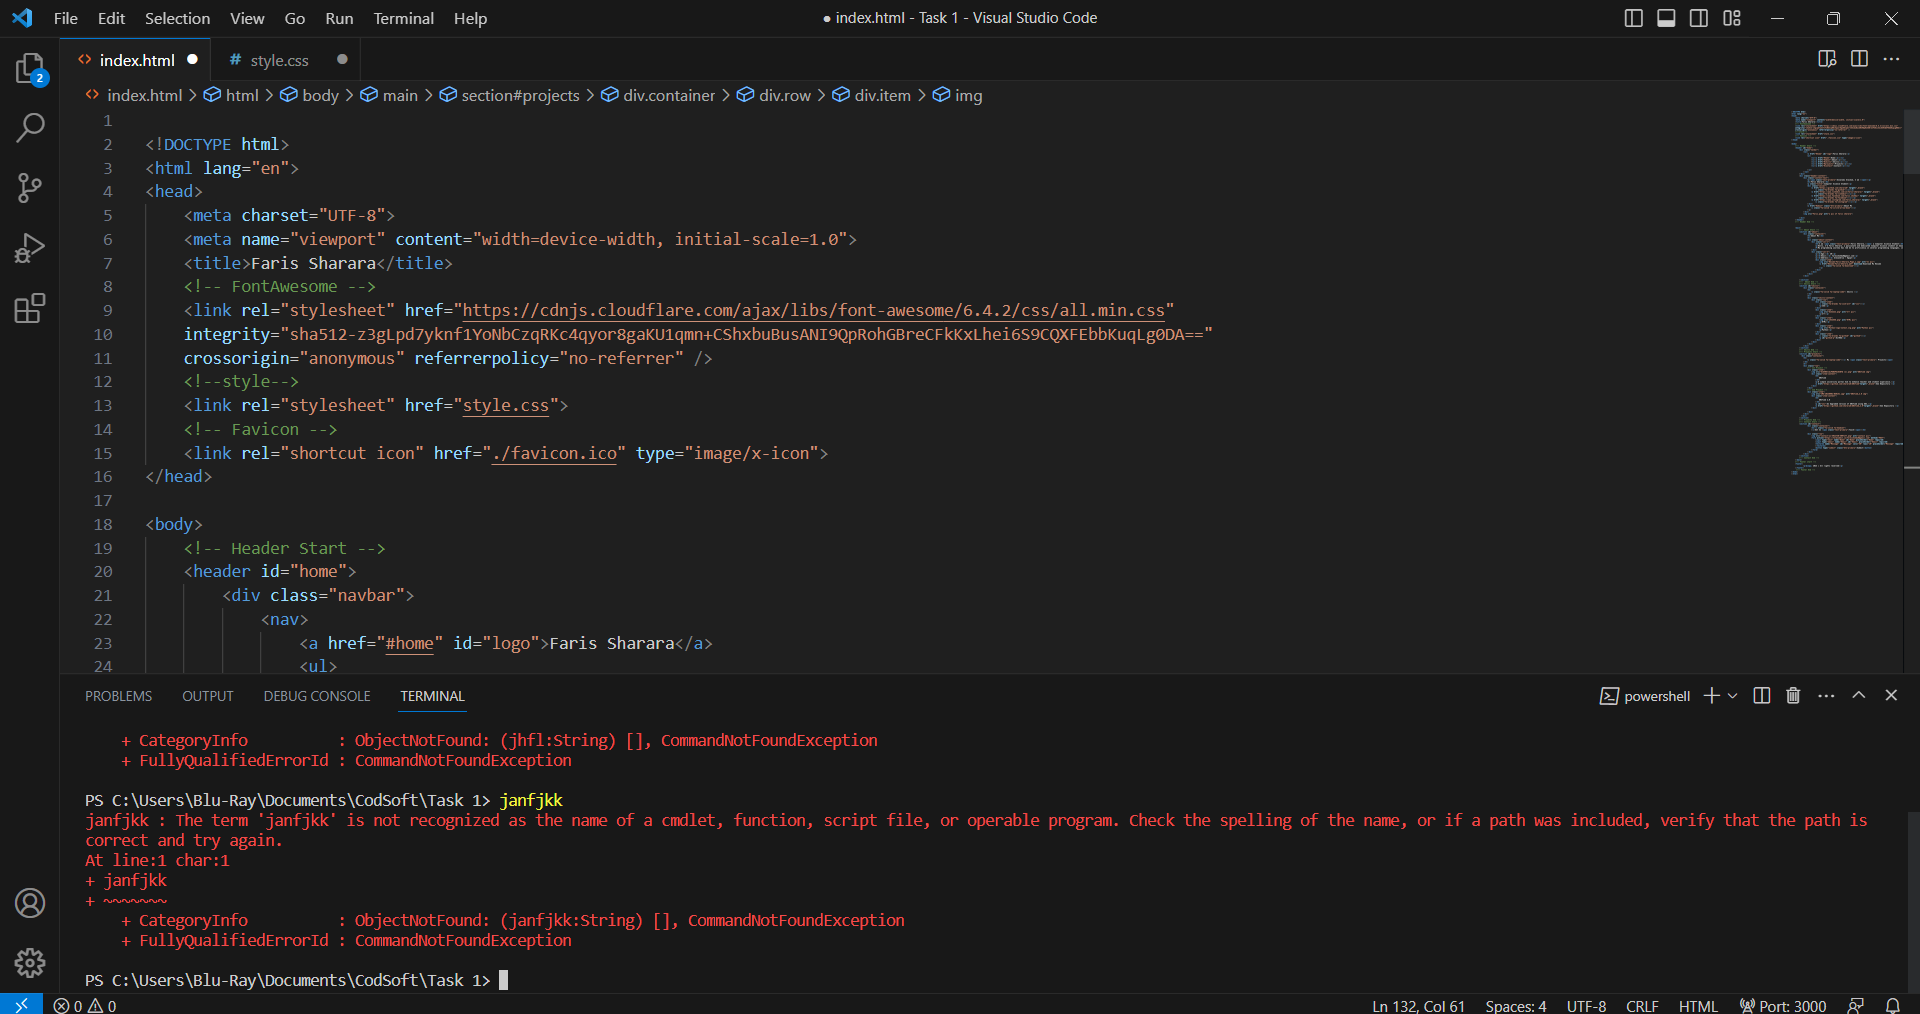Expand html breadcrumb item
The image size is (1920, 1014).
232,95
